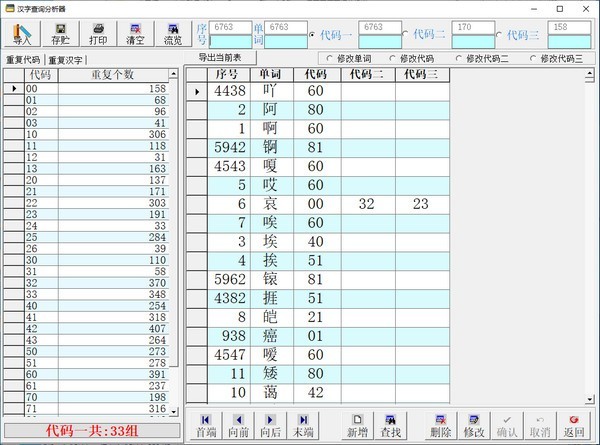Click 代码三 cell showing 23
Screen dimensions: 600x445
coord(422,204)
